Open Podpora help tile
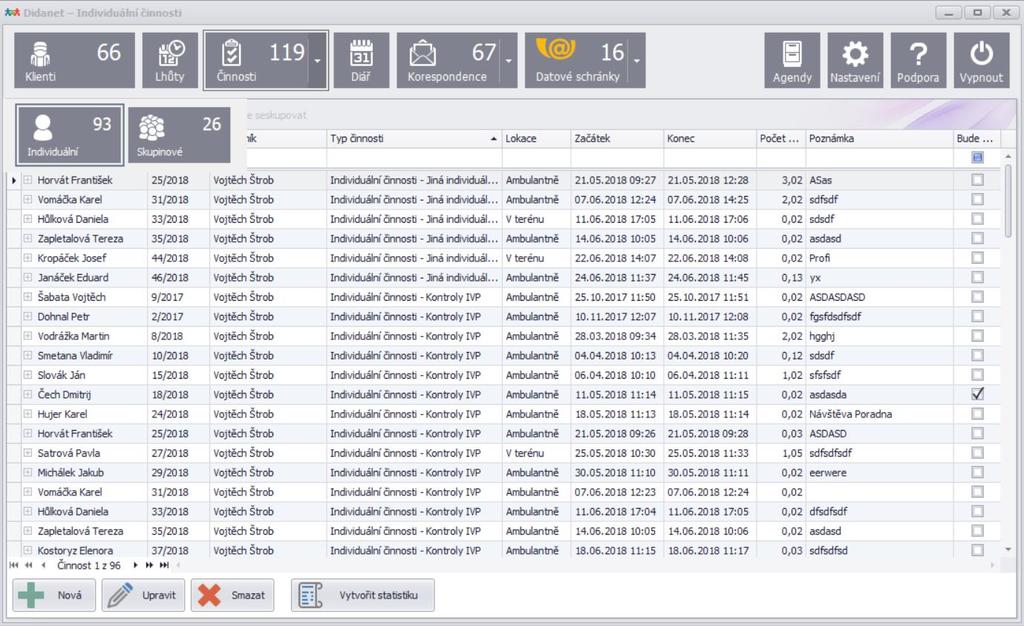Viewport: 1024px width, 626px height. 918,60
